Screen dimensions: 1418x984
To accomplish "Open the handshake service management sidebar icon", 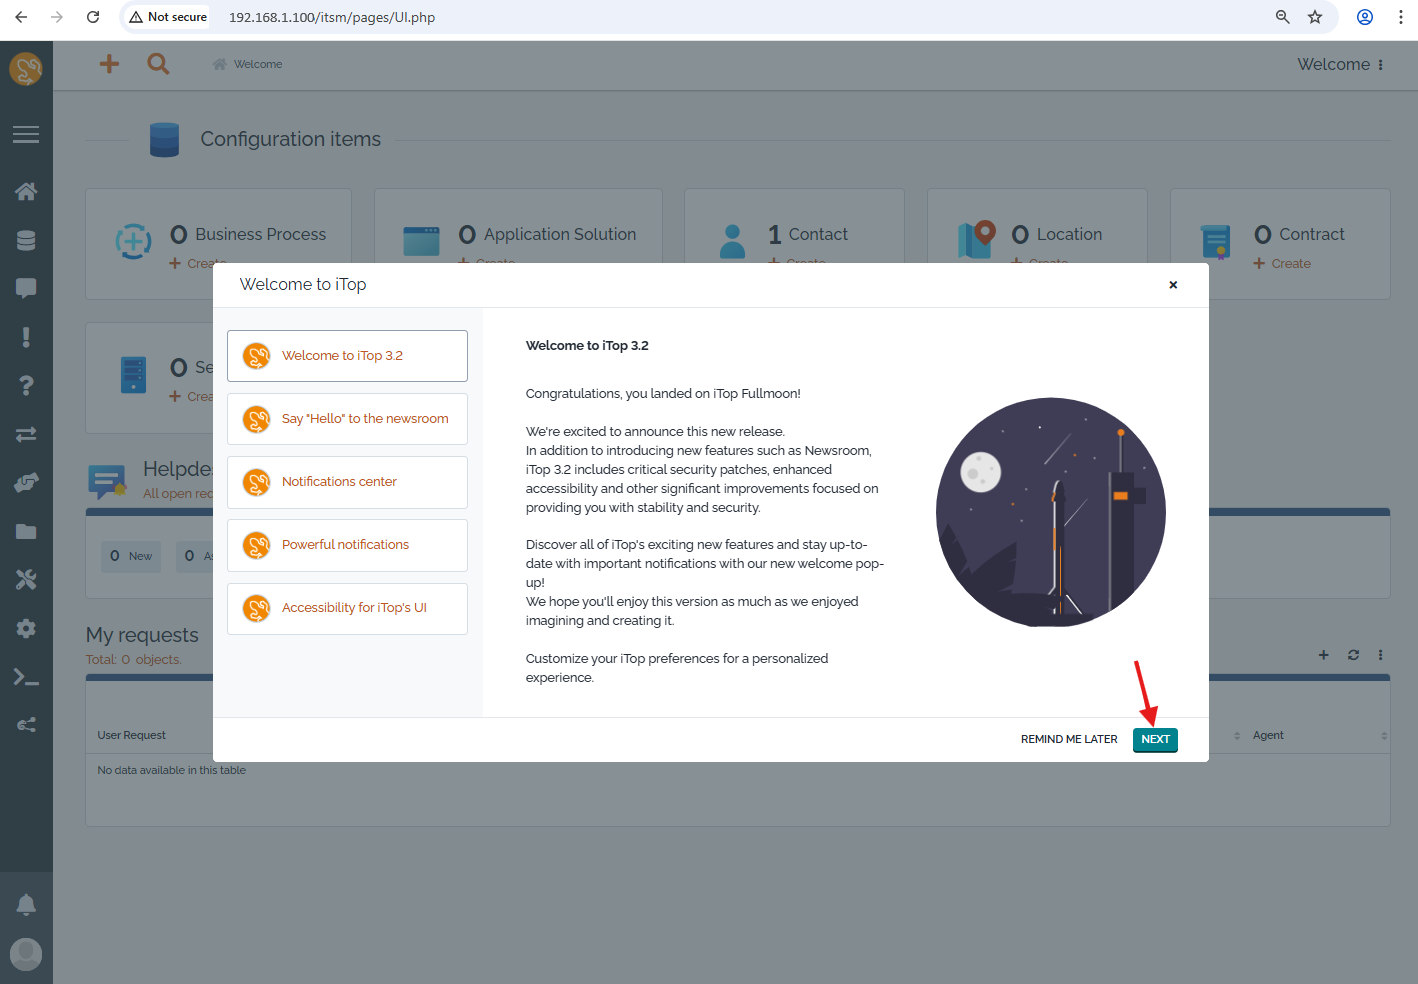I will pyautogui.click(x=26, y=483).
